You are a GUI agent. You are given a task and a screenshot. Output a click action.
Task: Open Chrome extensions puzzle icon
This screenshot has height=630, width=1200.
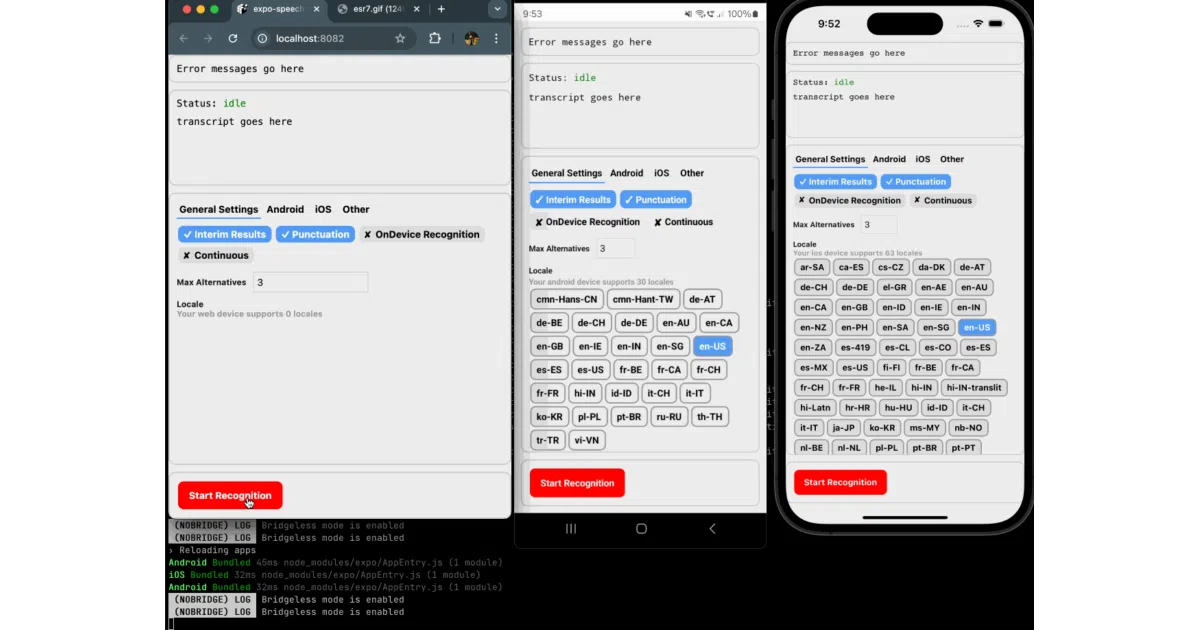[435, 38]
